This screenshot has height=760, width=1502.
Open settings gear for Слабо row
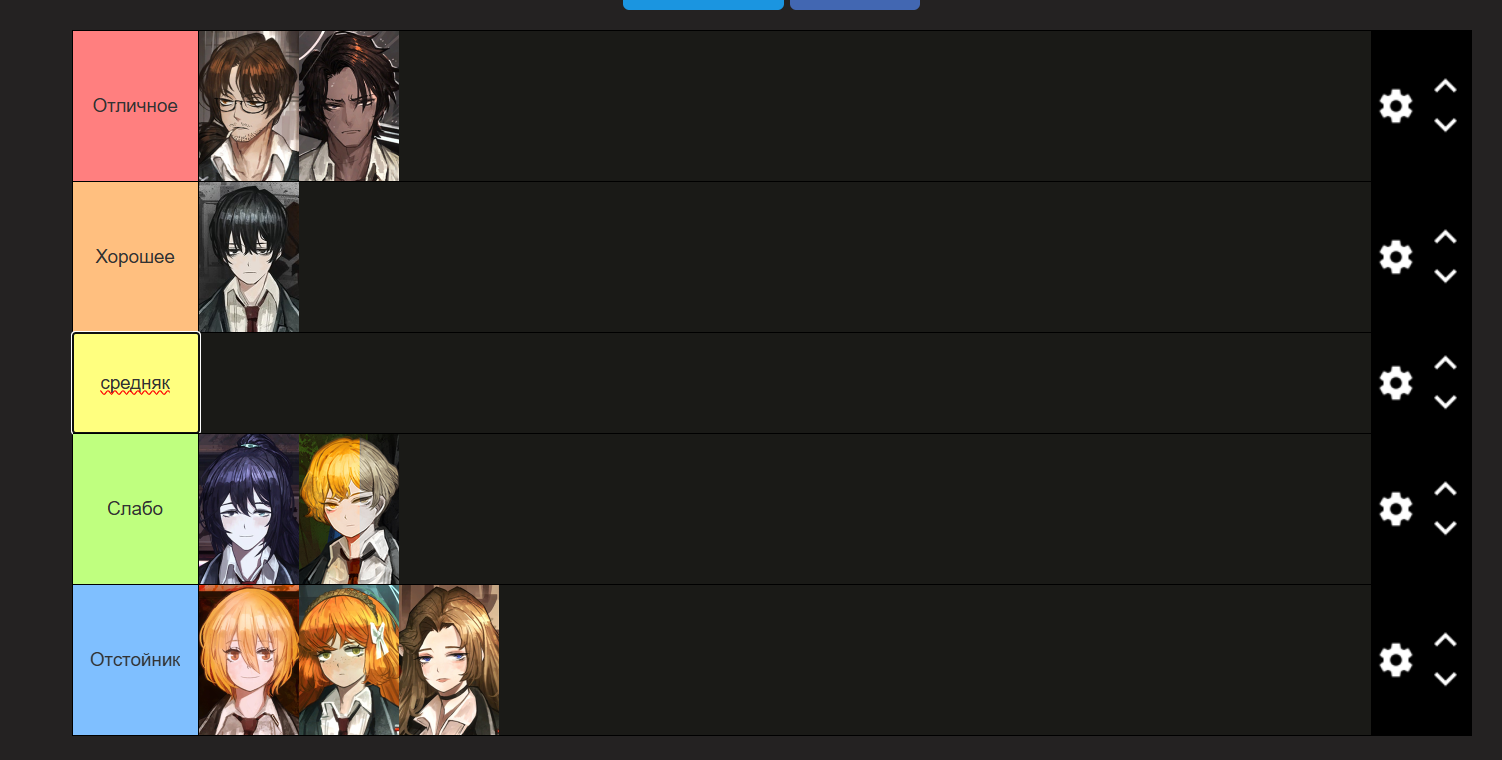[x=1395, y=509]
